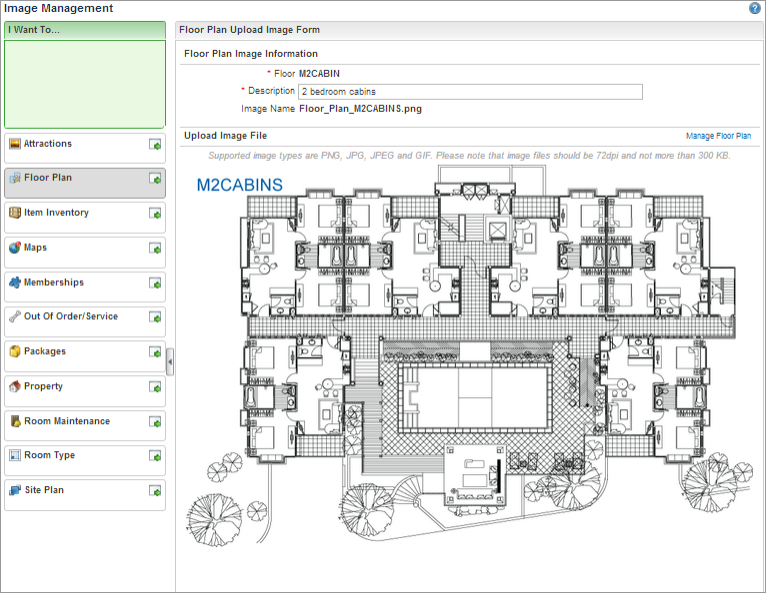Follow the Manage Floor Plan link
This screenshot has height=593, width=766.
(x=718, y=136)
